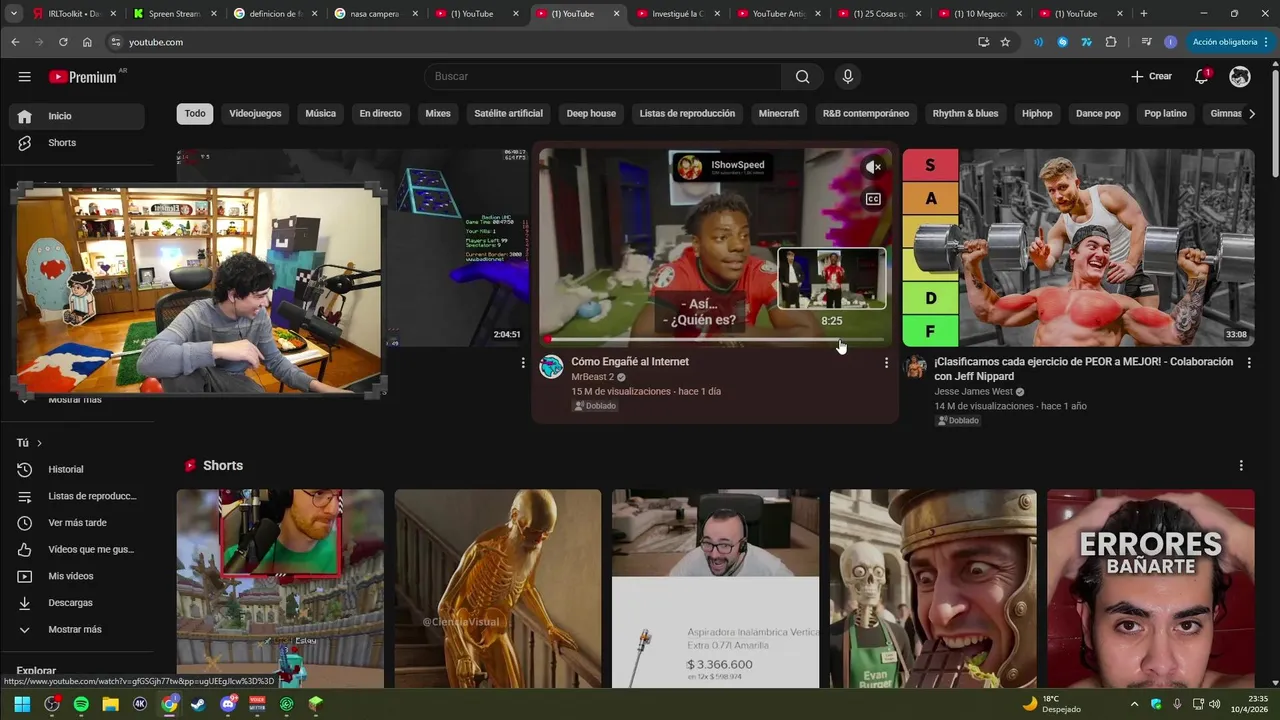Open Steam from the taskbar

(x=198, y=704)
